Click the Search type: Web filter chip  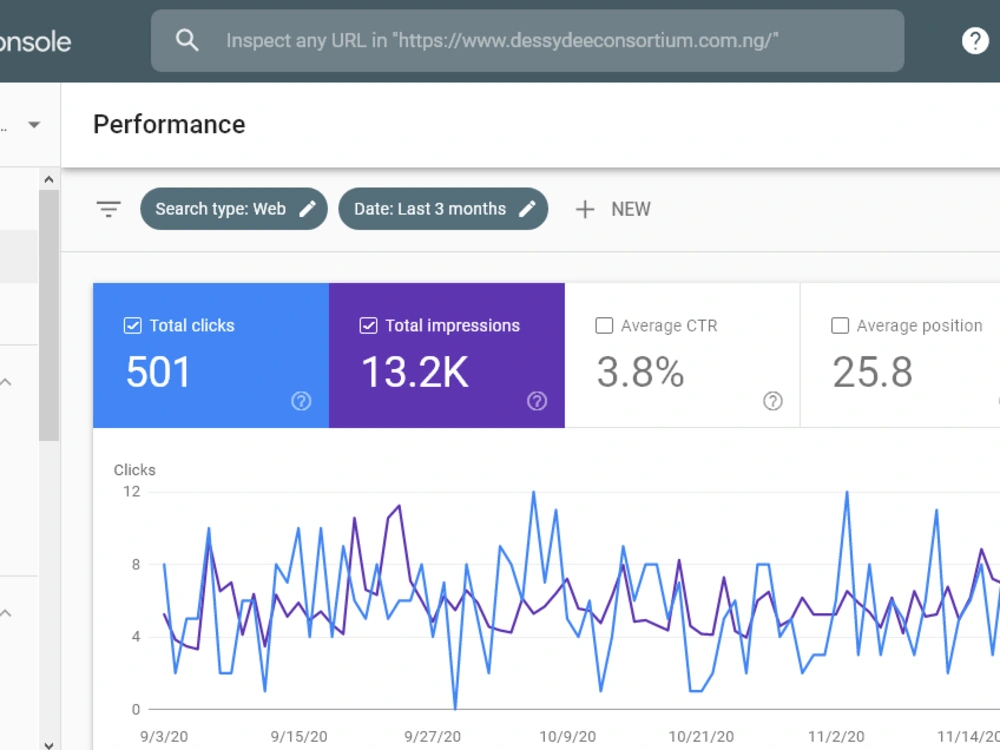(233, 209)
